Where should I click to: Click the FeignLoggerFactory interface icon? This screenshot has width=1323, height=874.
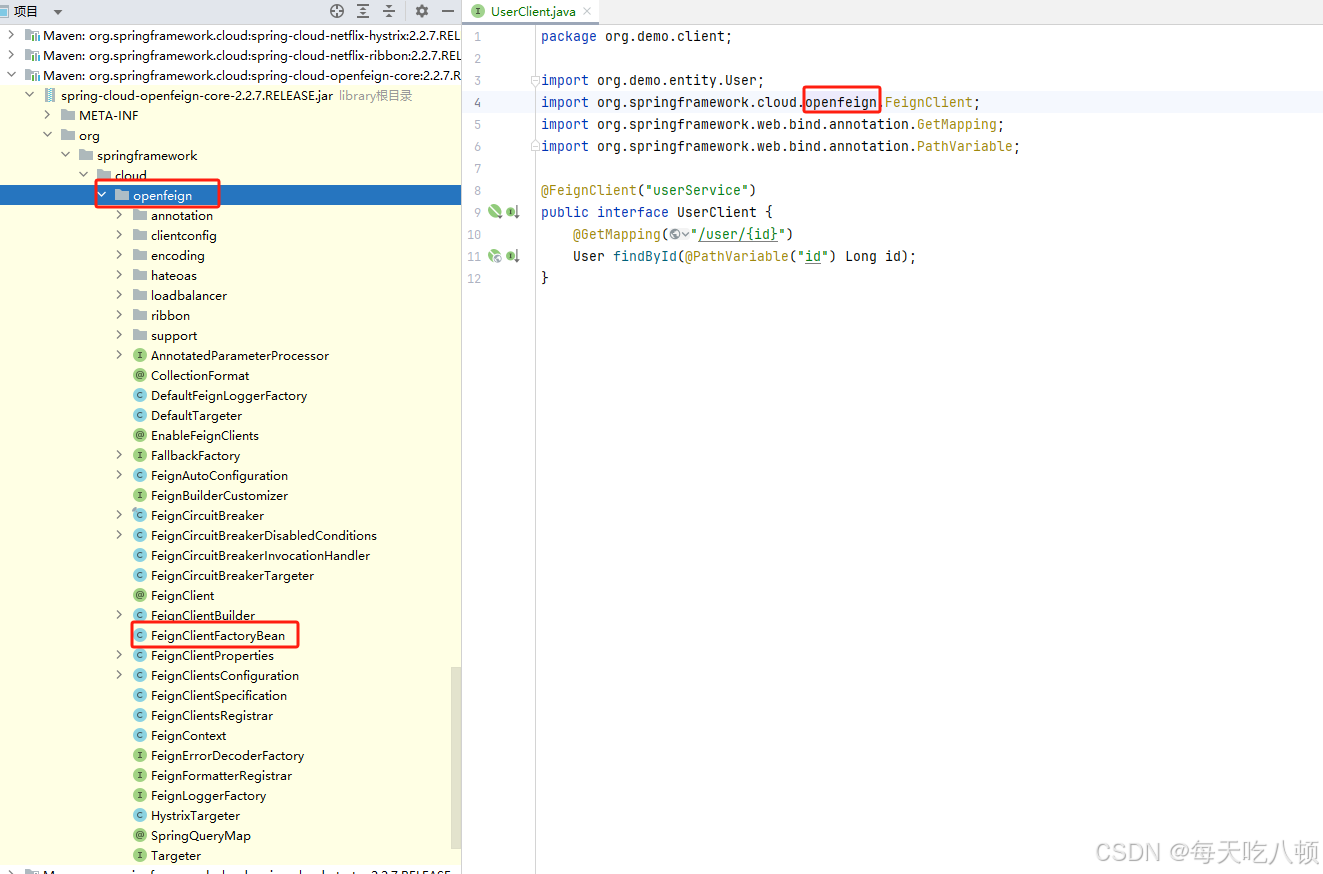(x=140, y=795)
